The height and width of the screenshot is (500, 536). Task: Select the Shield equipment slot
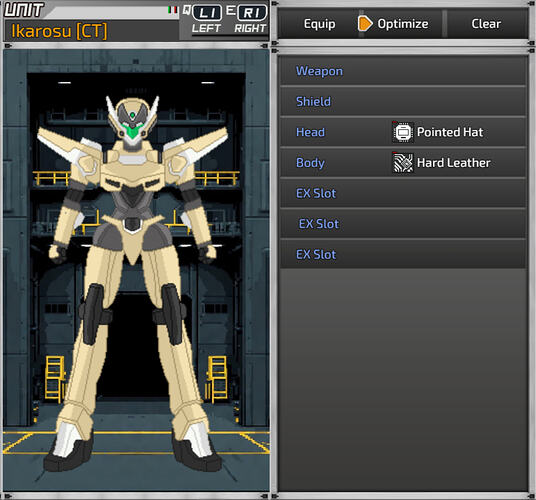pyautogui.click(x=403, y=102)
